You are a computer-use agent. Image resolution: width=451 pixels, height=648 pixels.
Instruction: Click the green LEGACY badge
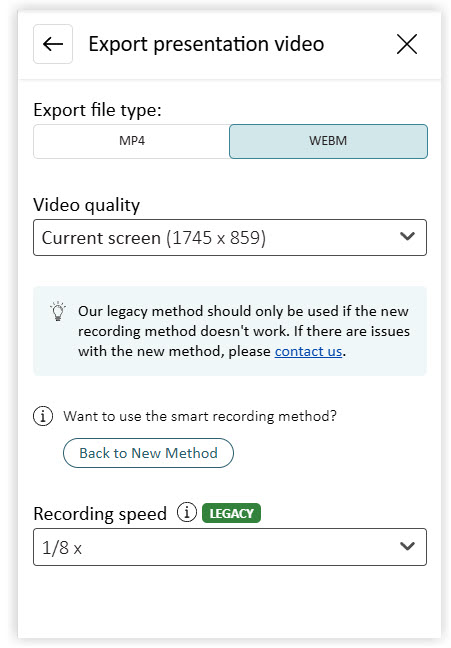point(231,513)
